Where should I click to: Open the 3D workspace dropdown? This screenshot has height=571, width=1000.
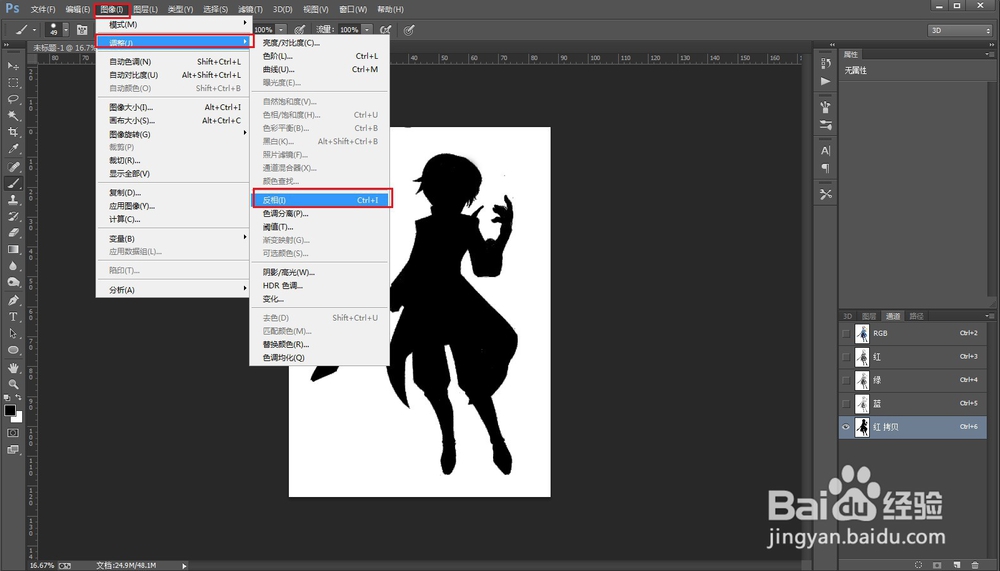coord(959,30)
